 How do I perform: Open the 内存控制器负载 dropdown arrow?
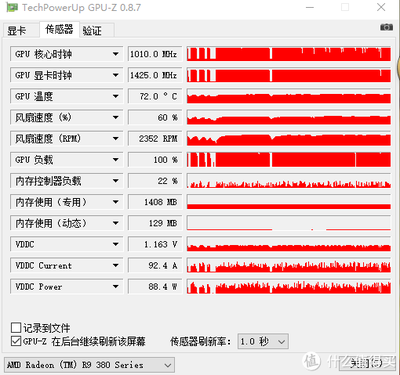[x=116, y=181]
